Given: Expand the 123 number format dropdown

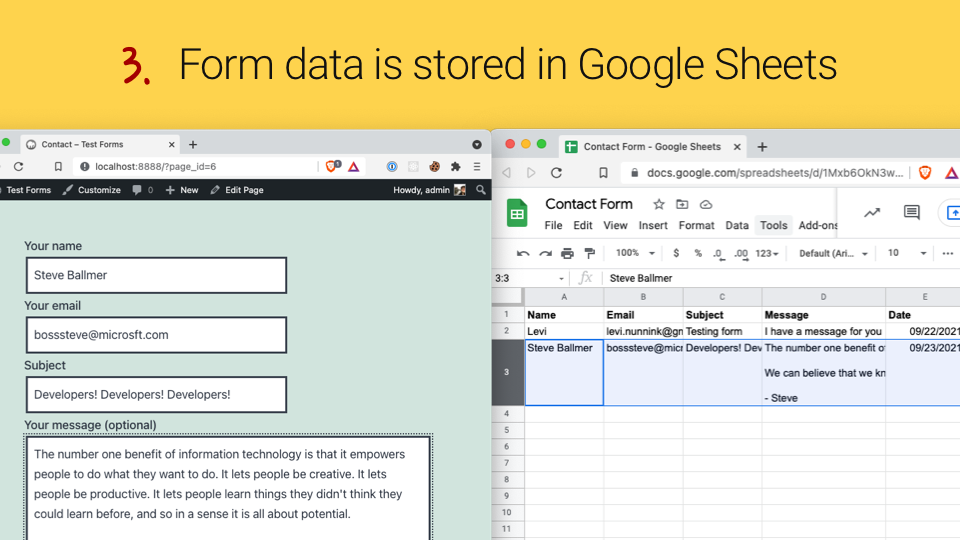Looking at the screenshot, I should (767, 254).
